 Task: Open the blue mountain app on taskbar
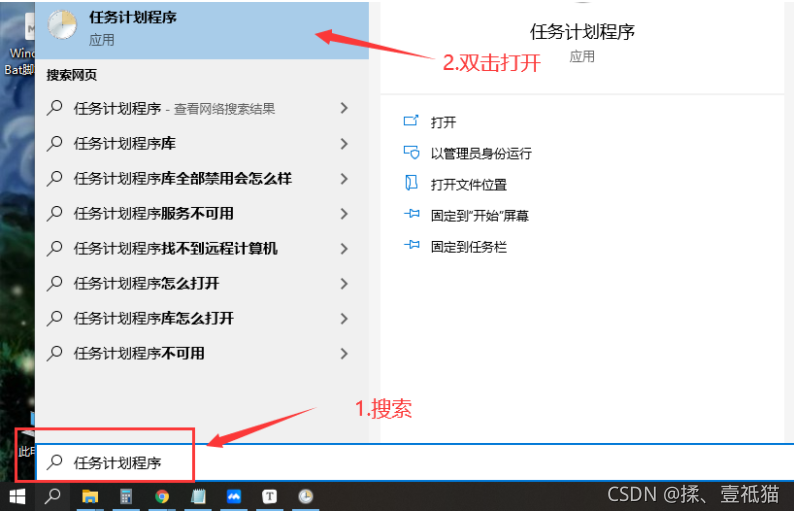(234, 496)
